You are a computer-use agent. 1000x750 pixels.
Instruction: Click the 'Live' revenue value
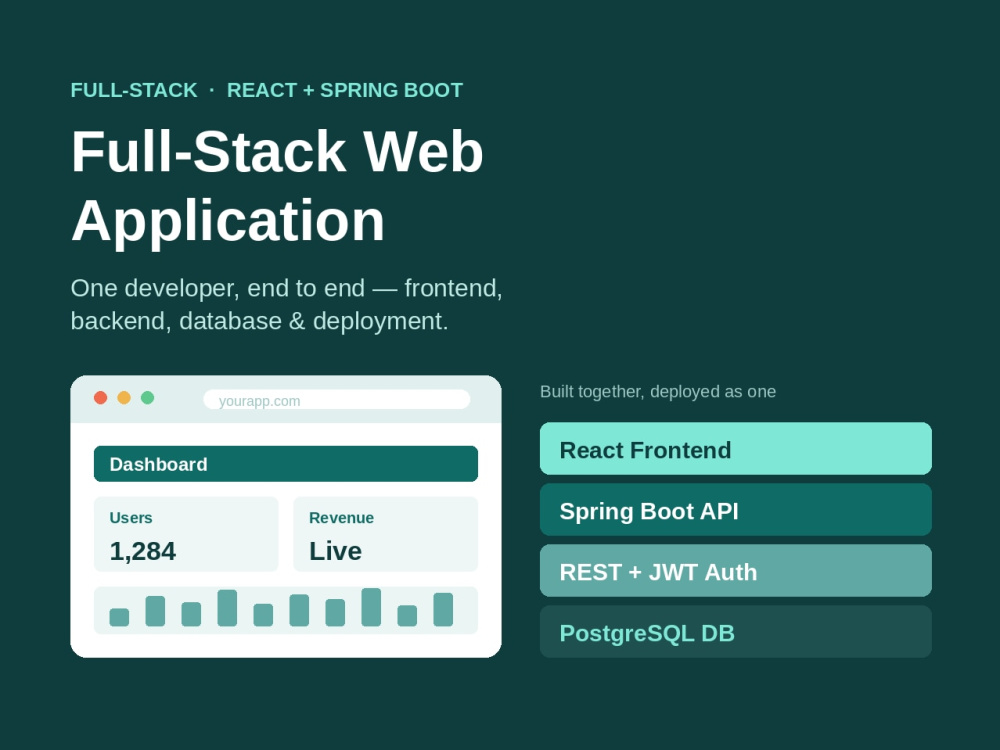335,551
